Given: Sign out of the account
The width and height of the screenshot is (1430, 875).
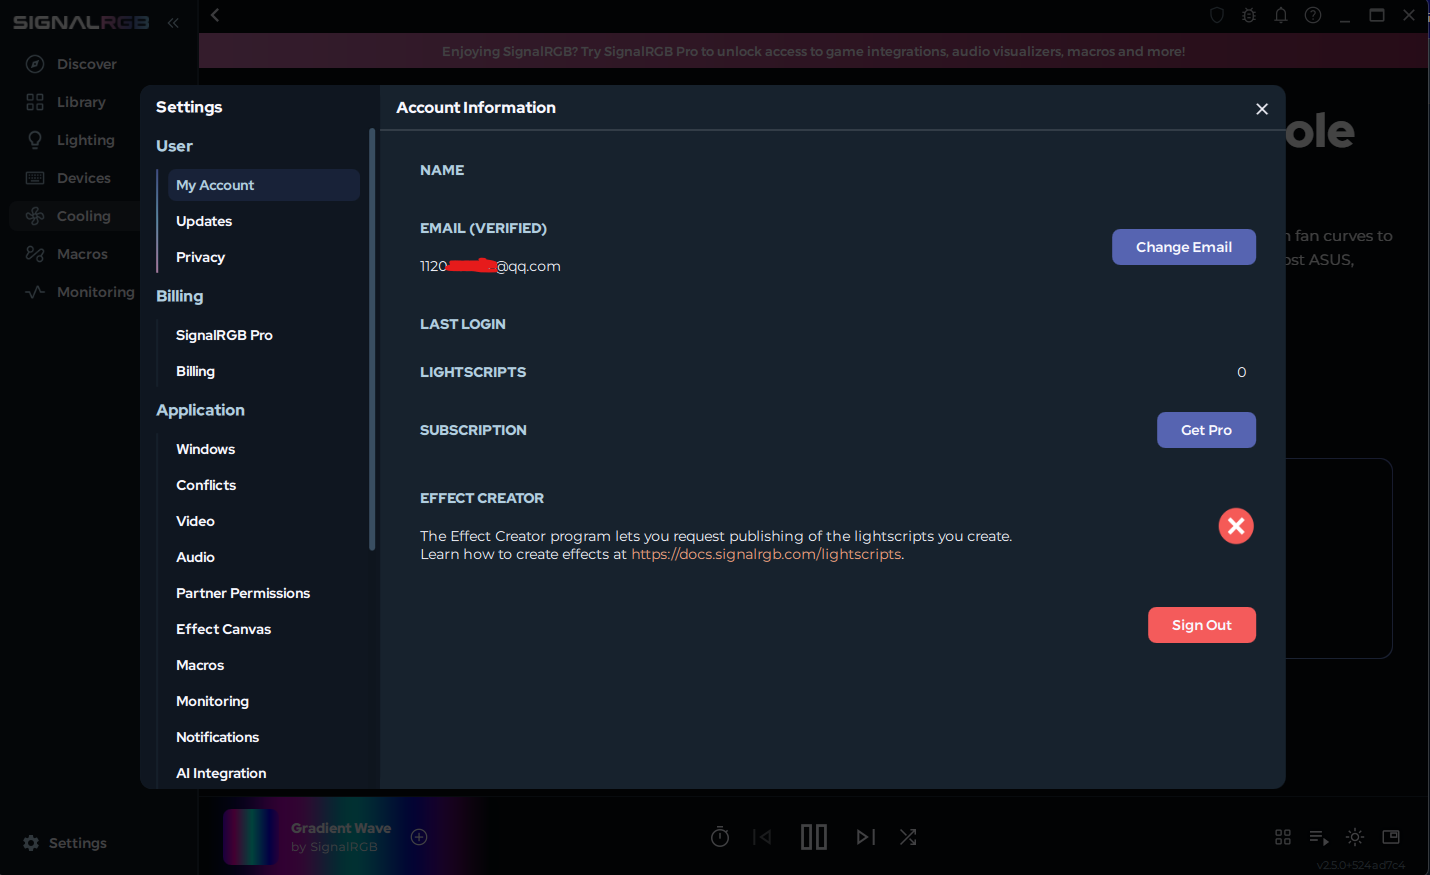Looking at the screenshot, I should tap(1202, 625).
